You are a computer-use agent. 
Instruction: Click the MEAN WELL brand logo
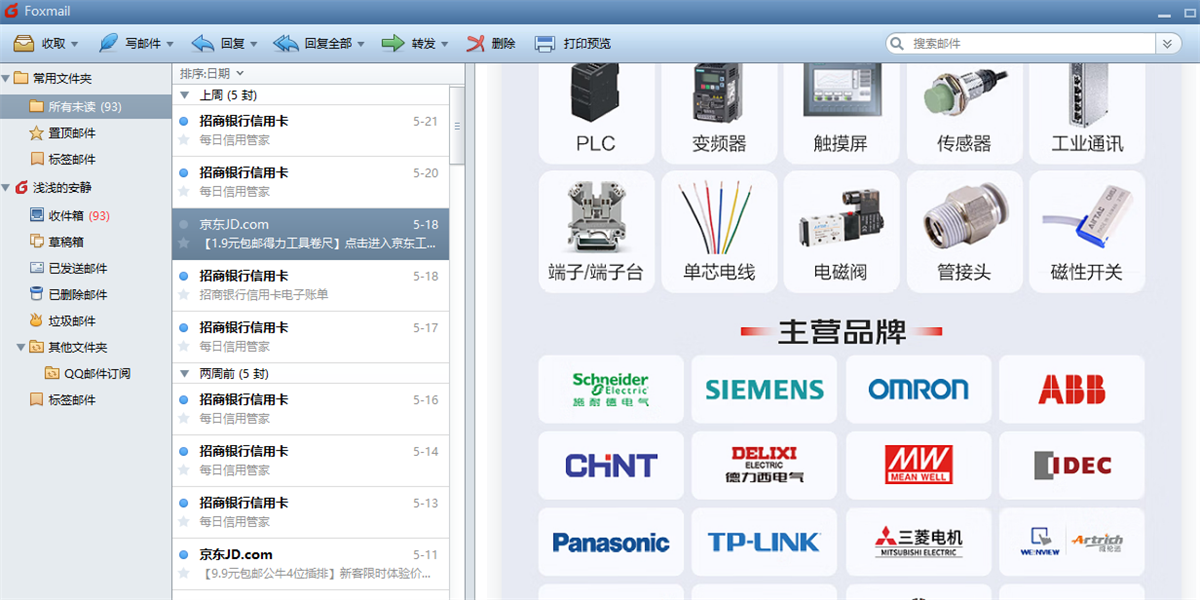point(918,466)
